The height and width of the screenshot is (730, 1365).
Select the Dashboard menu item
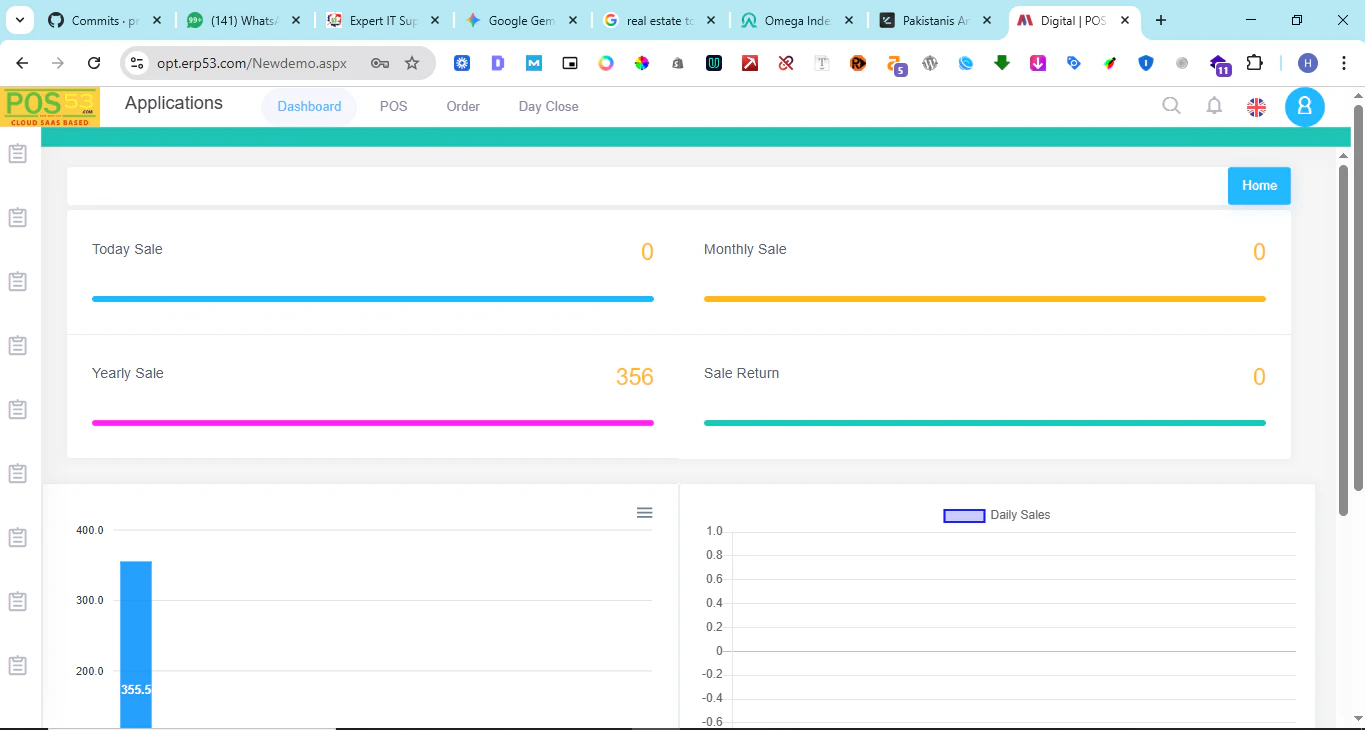click(x=309, y=106)
